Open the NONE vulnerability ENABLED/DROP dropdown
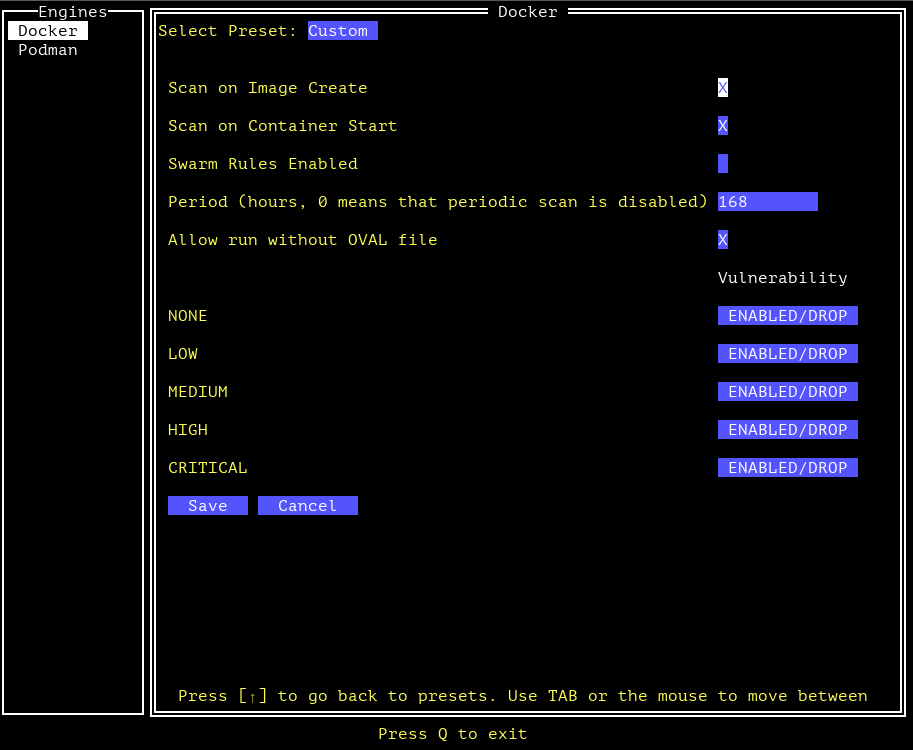This screenshot has height=750, width=913. click(x=787, y=316)
